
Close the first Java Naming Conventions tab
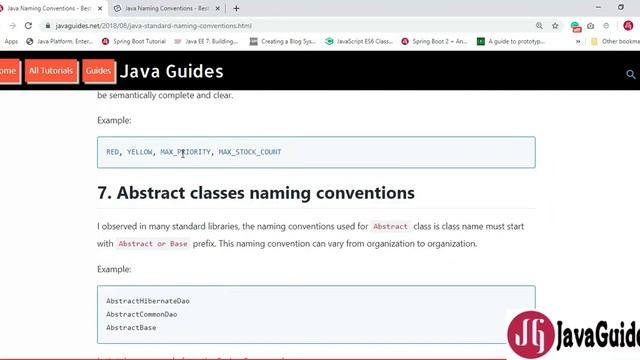click(x=100, y=8)
